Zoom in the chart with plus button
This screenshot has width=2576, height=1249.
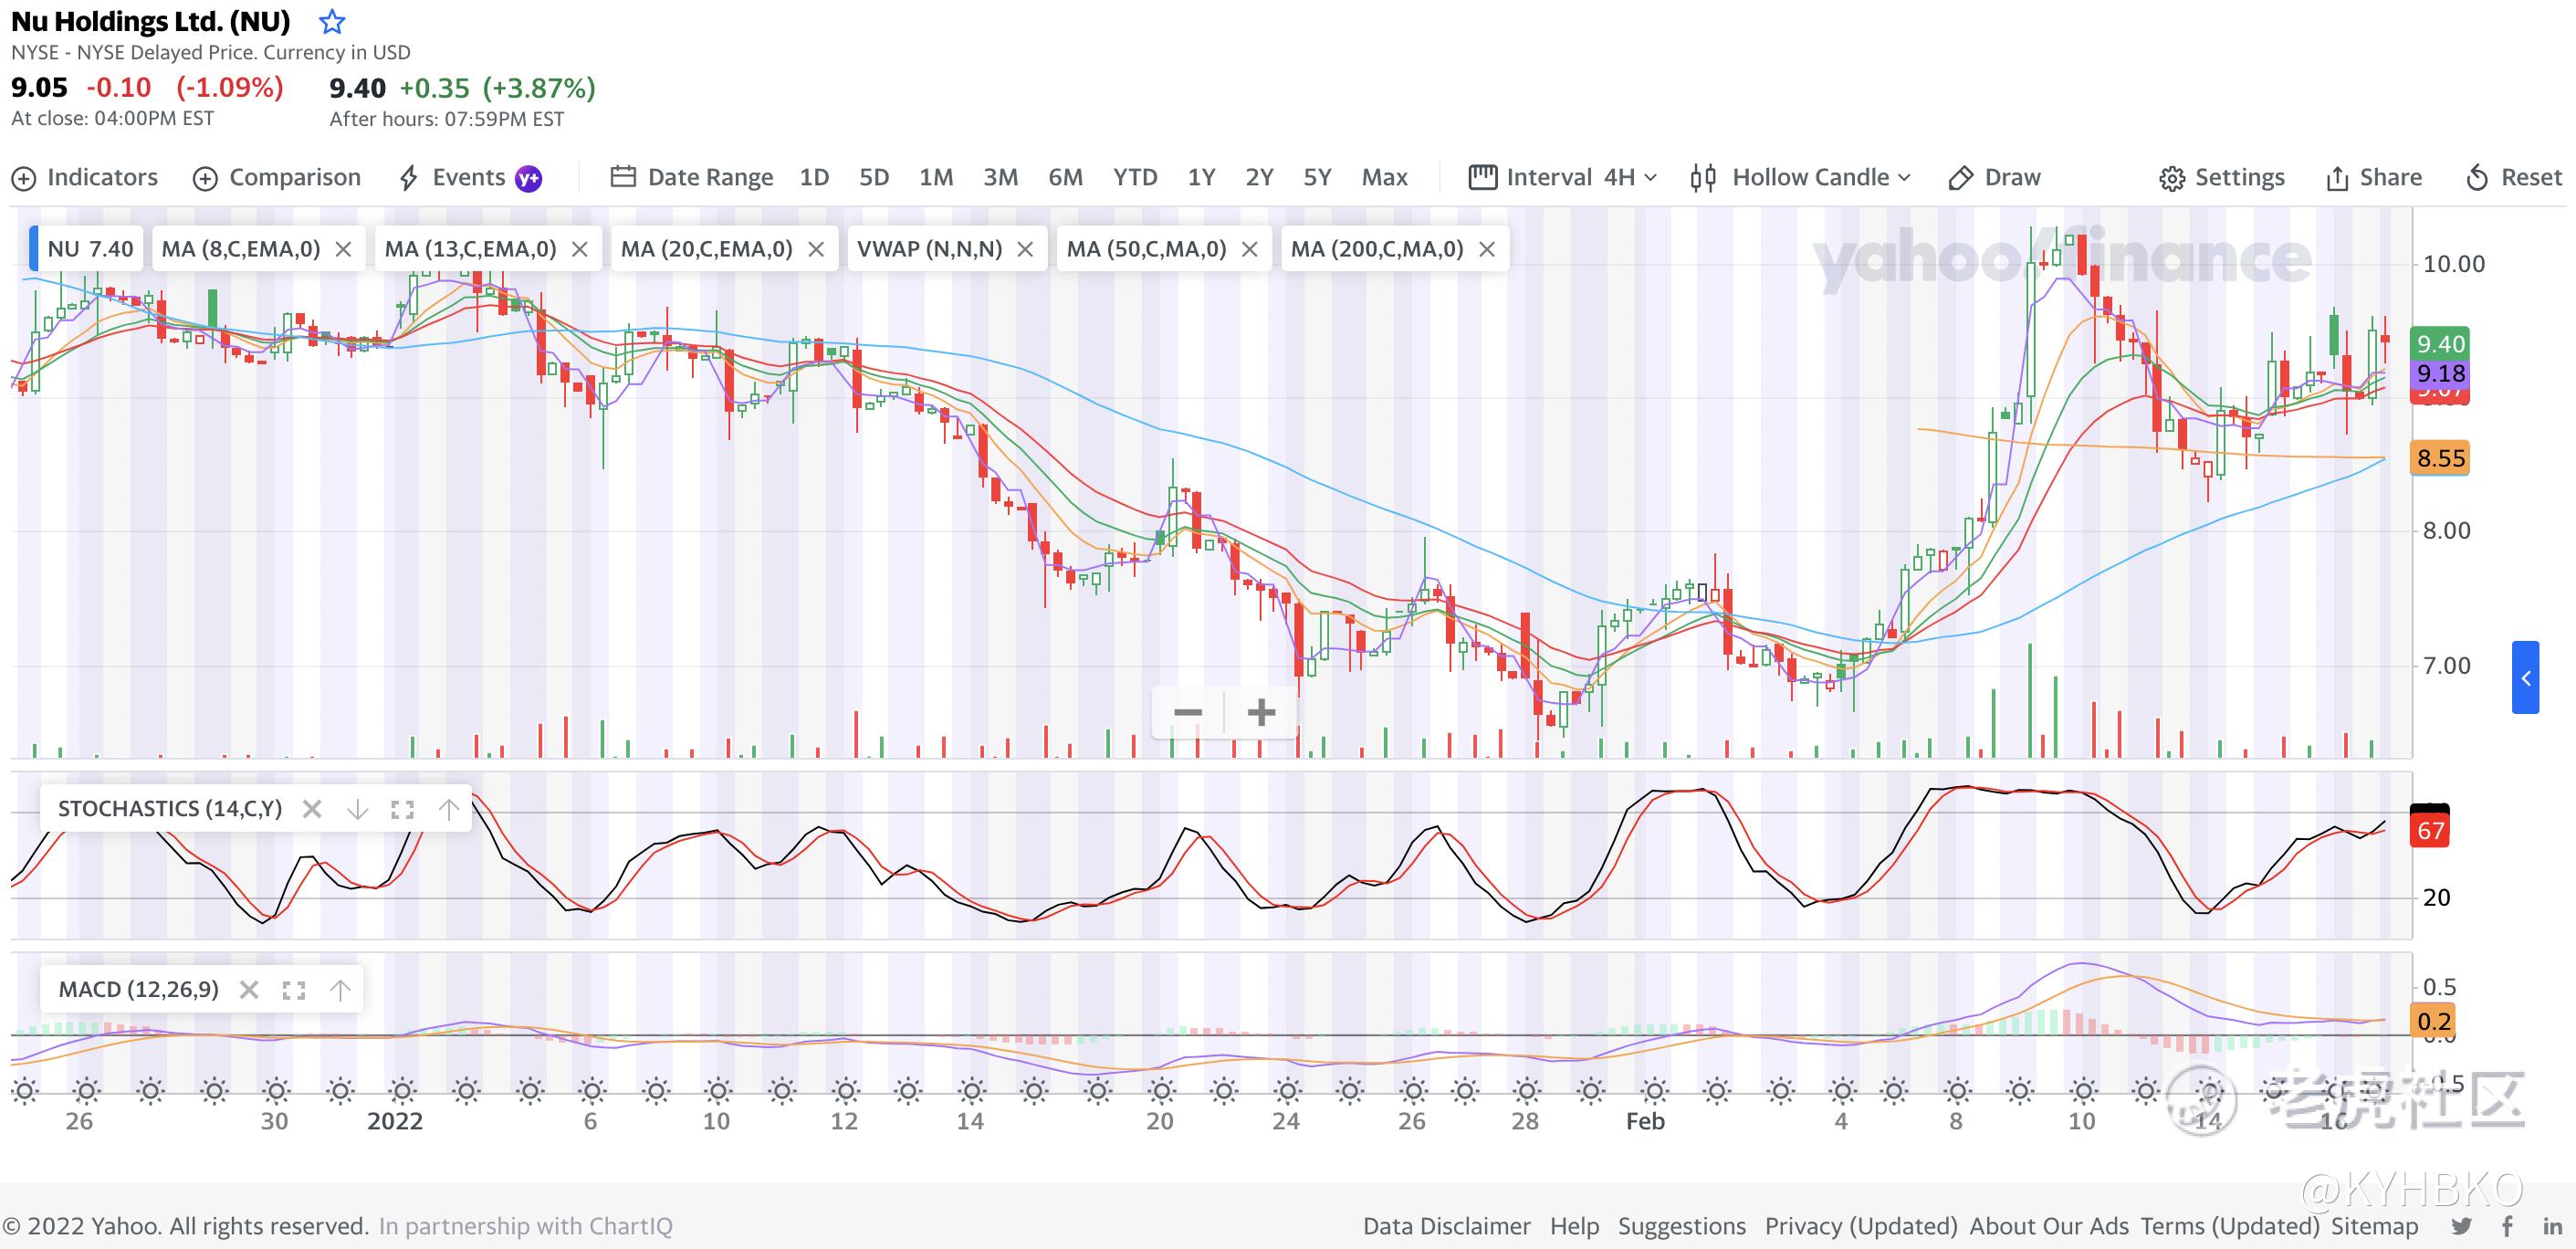pos(1261,712)
